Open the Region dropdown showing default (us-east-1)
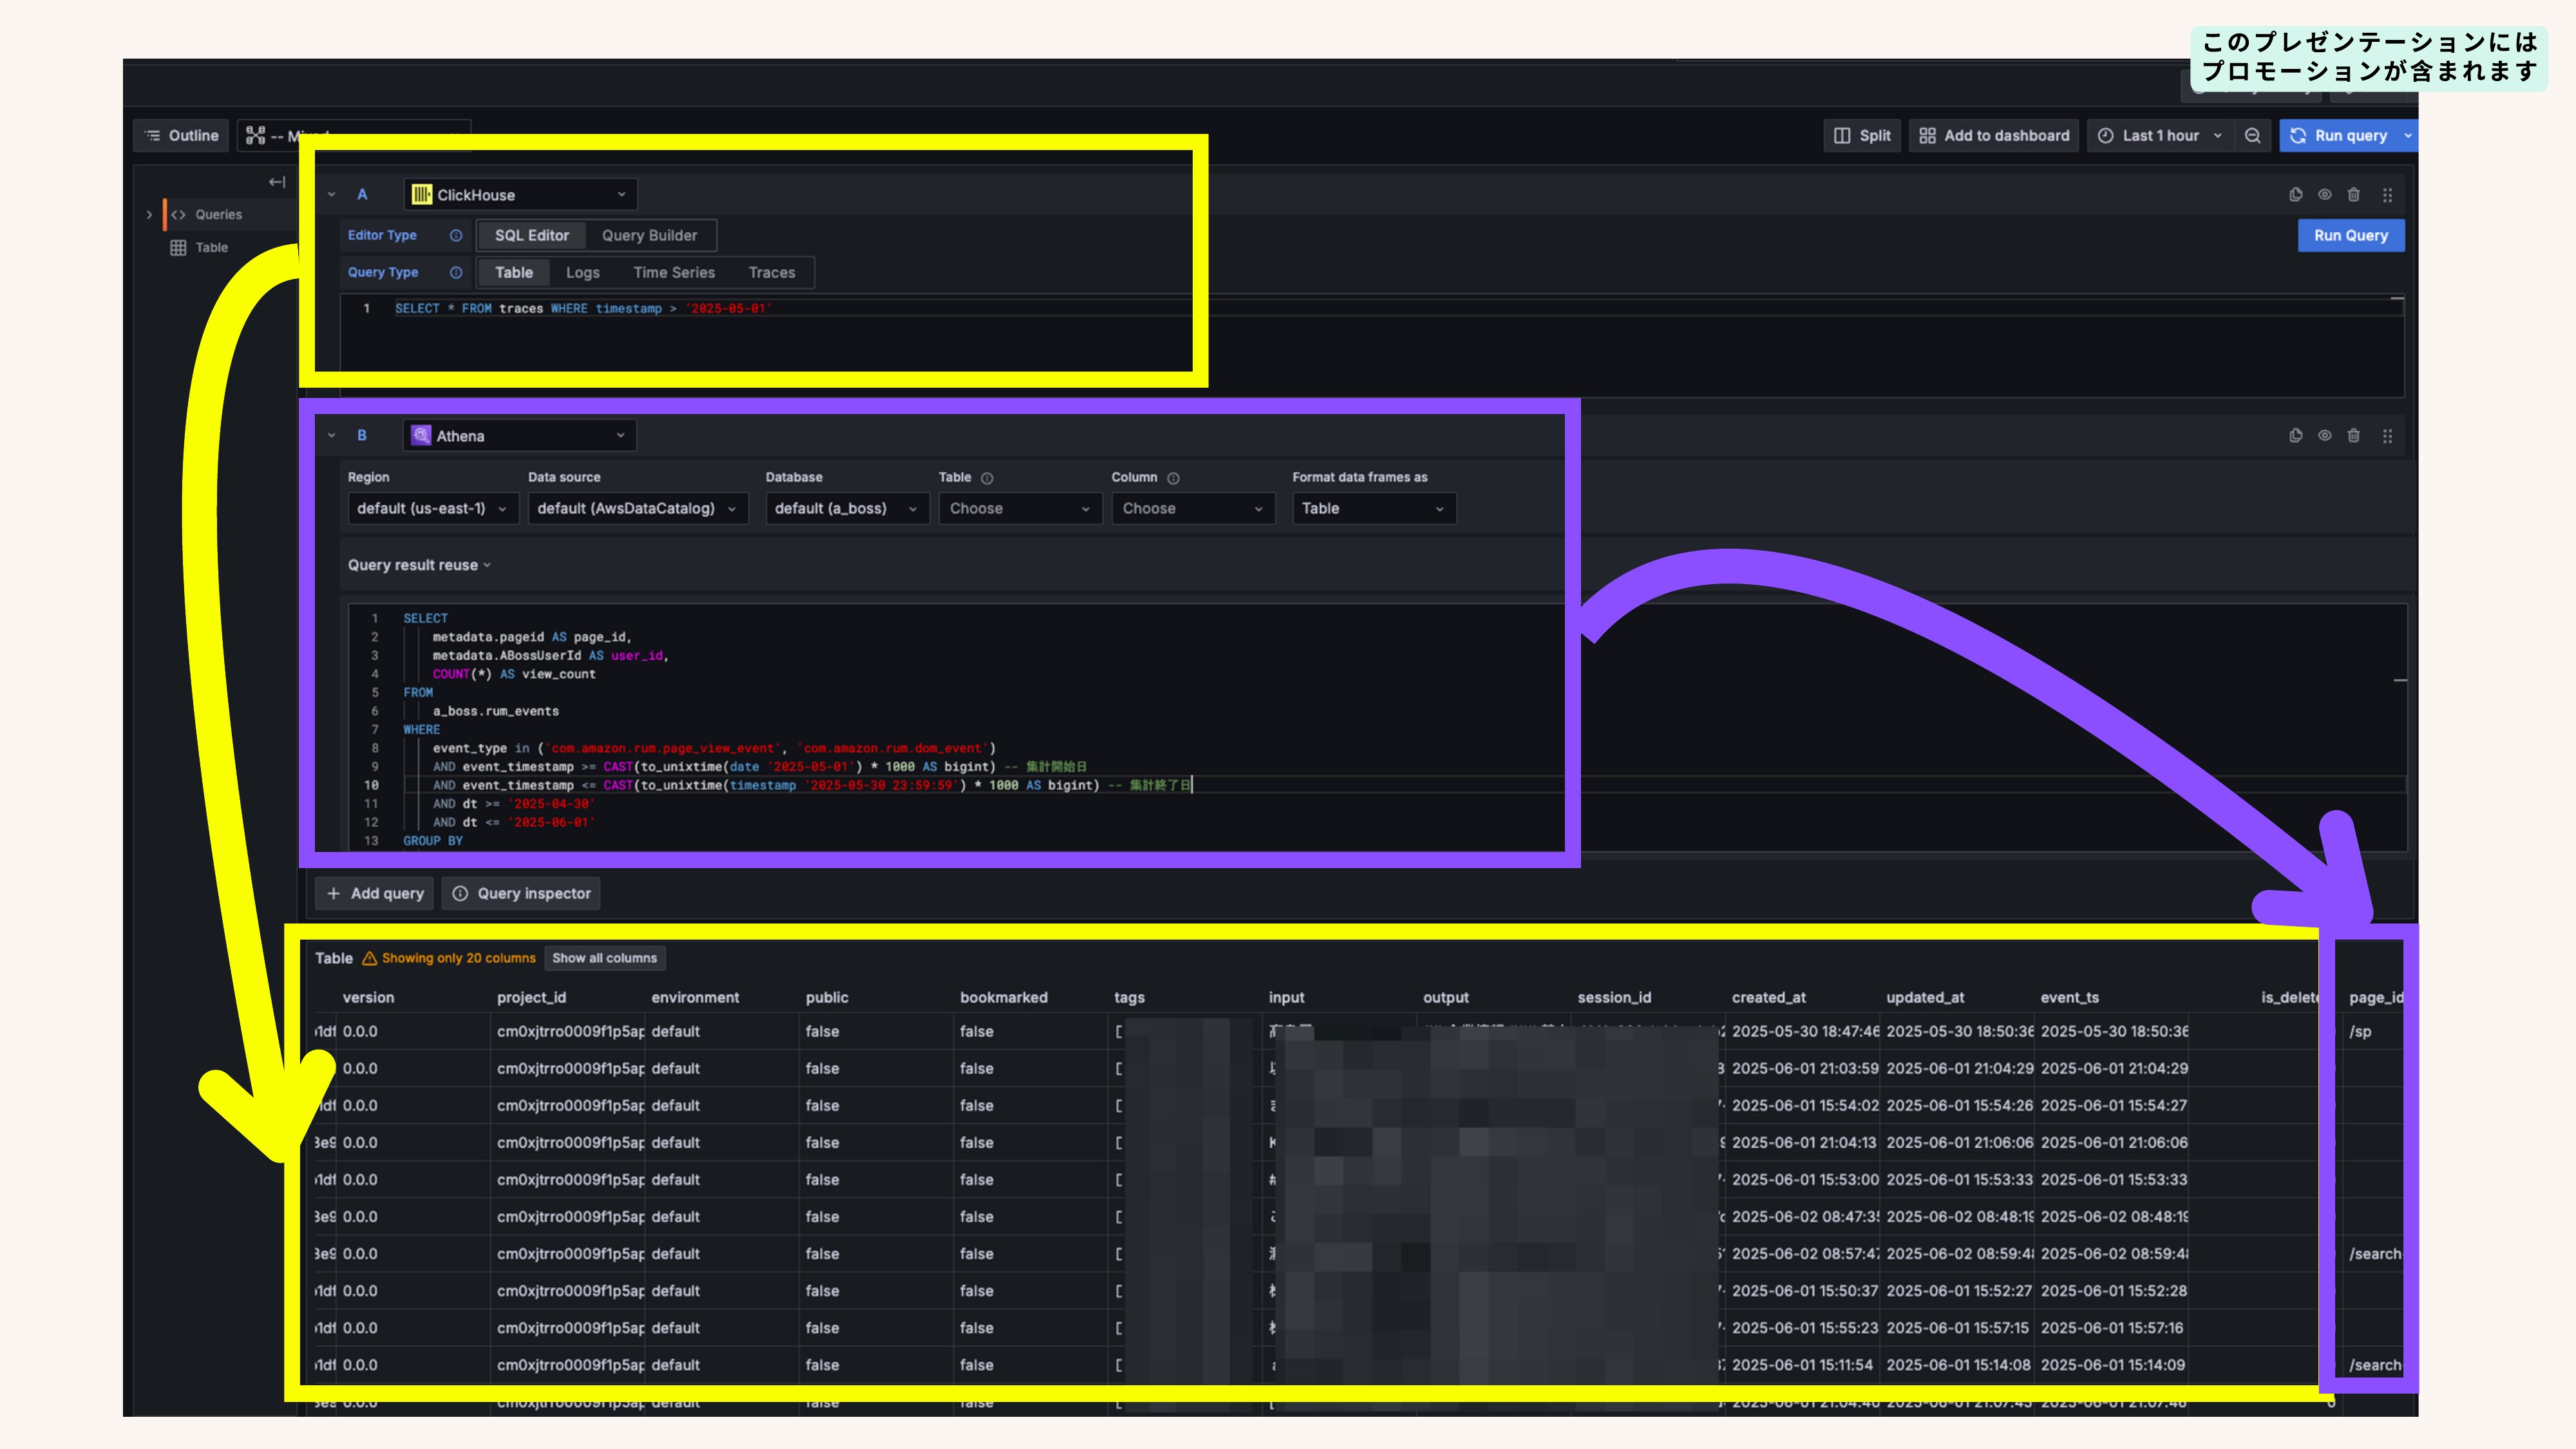Screen dimensions: 2576x1449 pyautogui.click(x=432, y=509)
